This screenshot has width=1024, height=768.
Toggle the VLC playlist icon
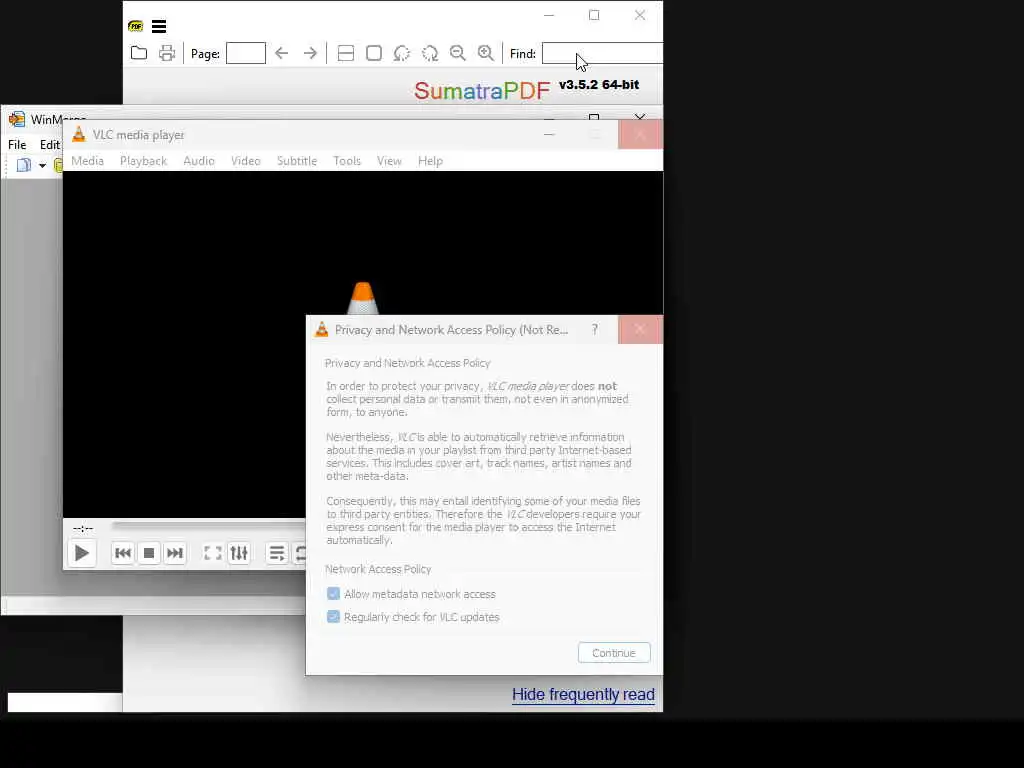tap(277, 553)
